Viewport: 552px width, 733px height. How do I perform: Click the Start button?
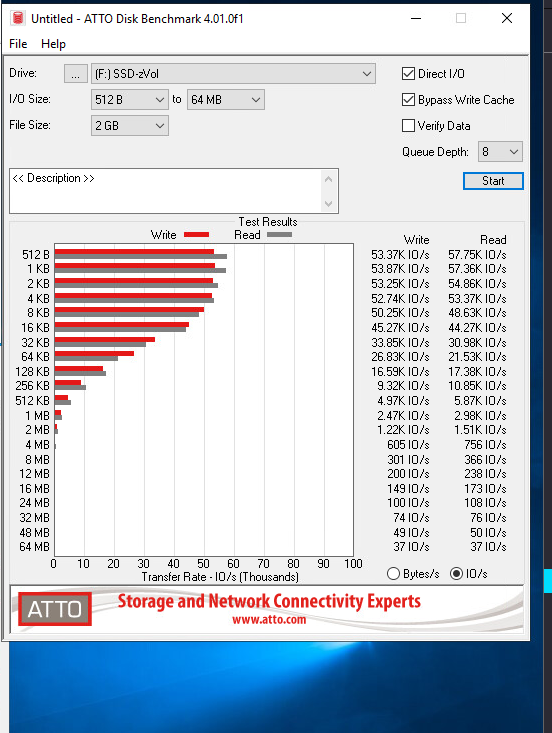pyautogui.click(x=493, y=181)
